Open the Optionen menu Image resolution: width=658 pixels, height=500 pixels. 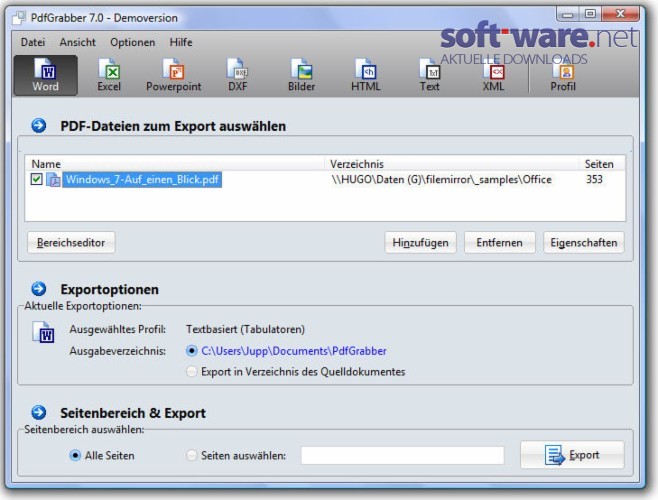[133, 42]
